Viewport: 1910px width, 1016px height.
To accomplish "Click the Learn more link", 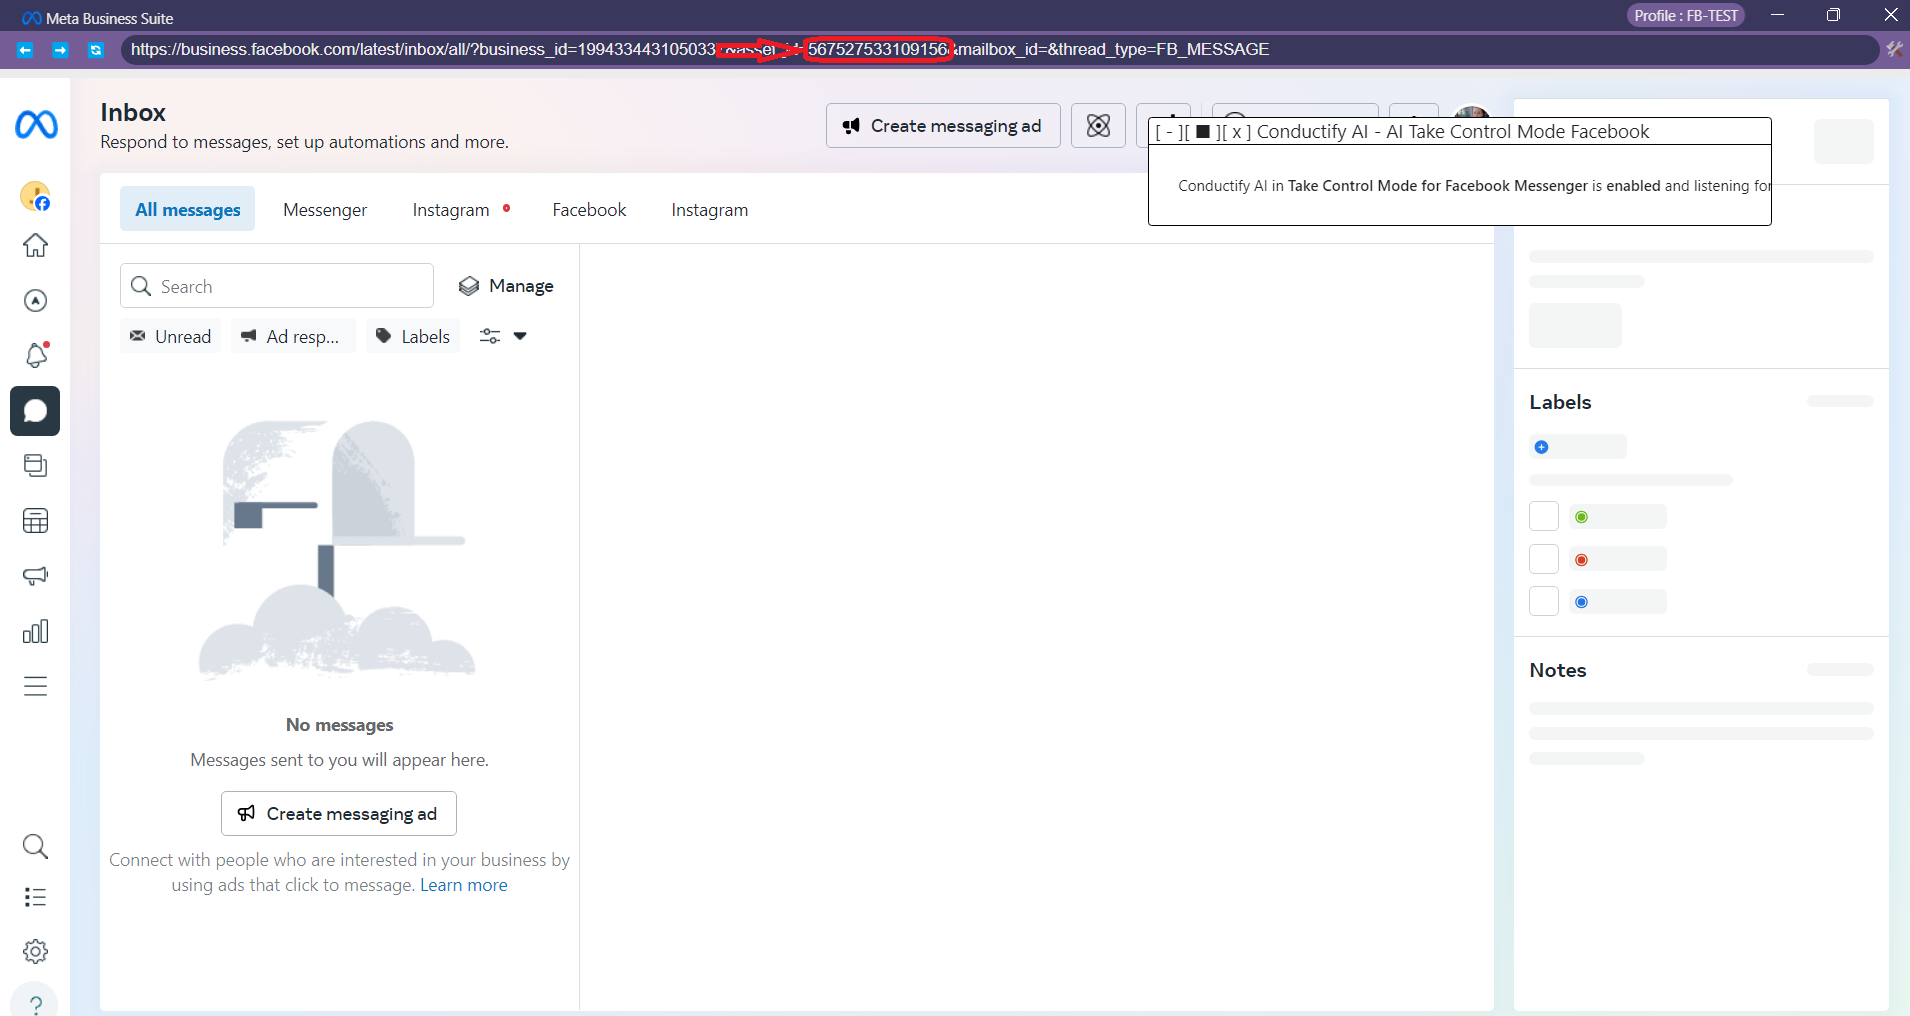I will pos(462,884).
